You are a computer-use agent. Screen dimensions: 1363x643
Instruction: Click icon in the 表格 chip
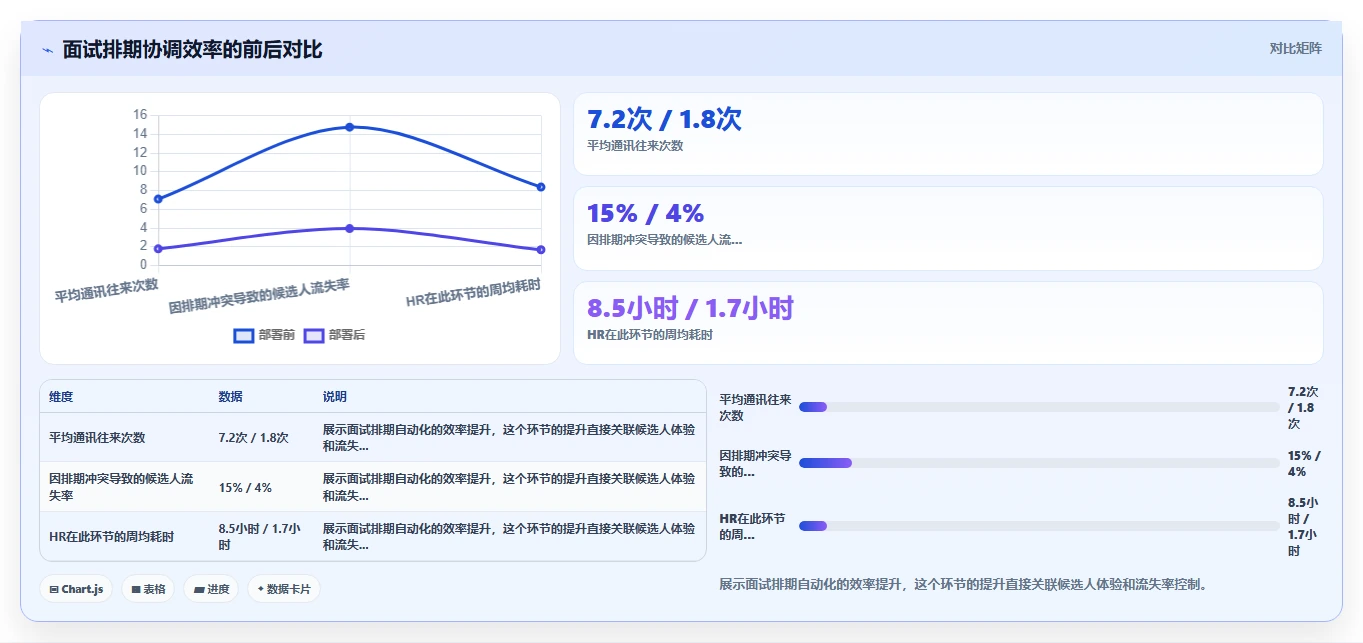(135, 590)
